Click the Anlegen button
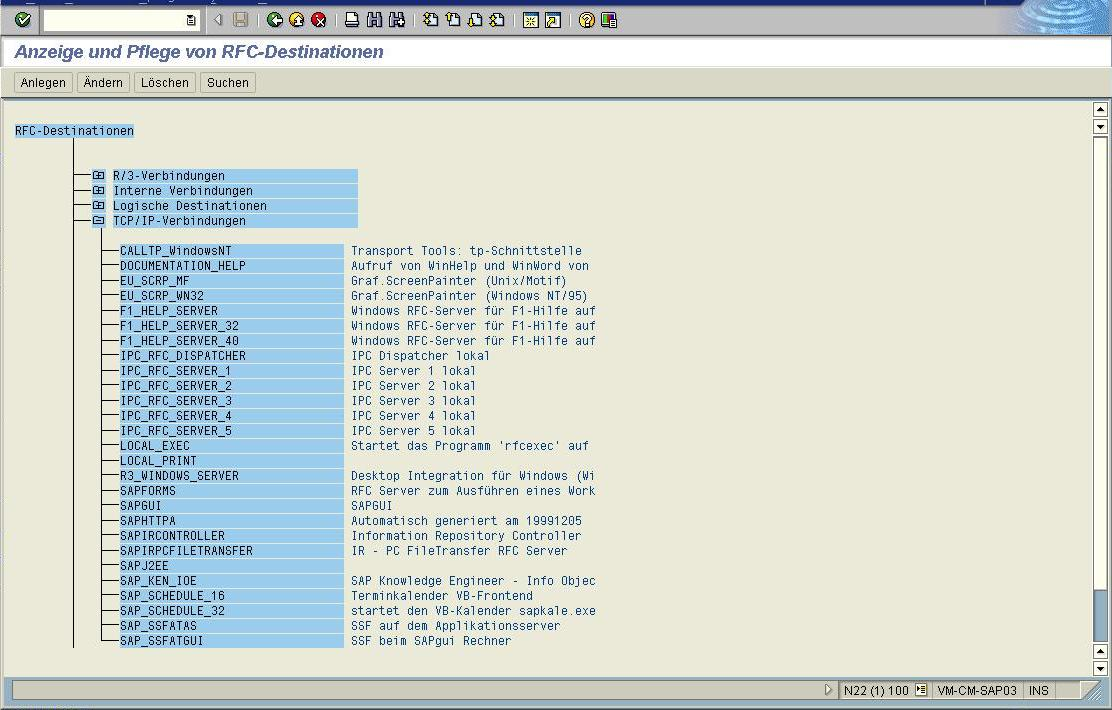 pos(43,82)
